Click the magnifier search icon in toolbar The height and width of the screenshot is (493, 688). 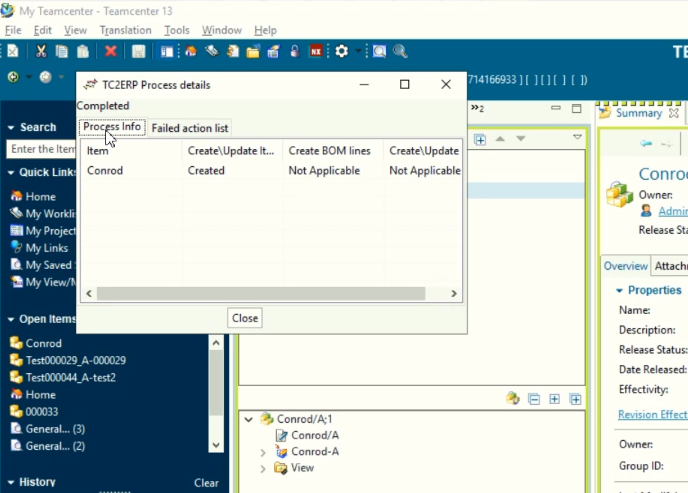click(400, 51)
